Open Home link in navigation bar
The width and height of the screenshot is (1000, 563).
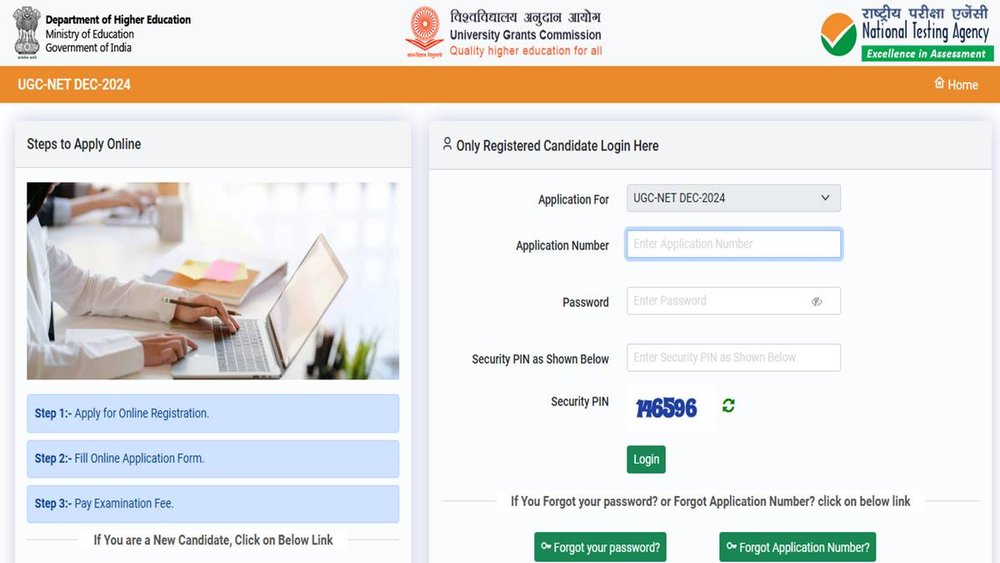click(956, 84)
